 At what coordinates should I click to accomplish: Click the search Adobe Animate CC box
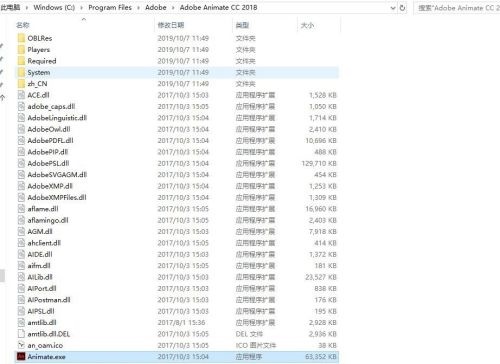click(x=457, y=8)
